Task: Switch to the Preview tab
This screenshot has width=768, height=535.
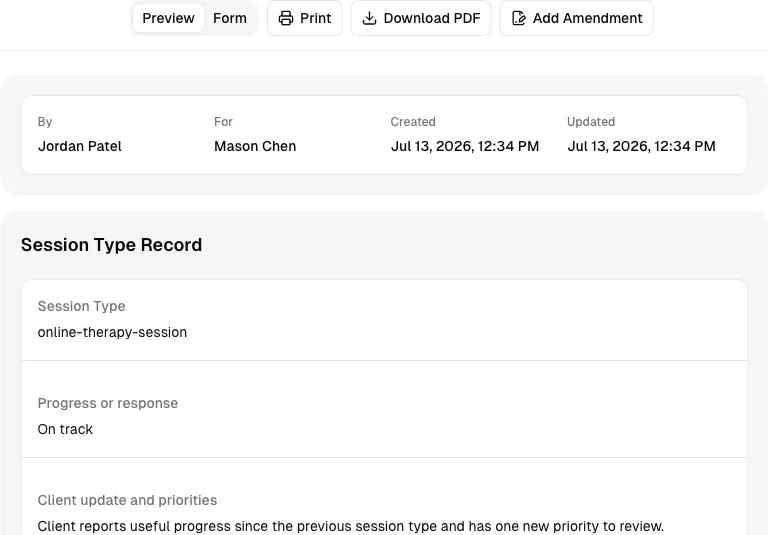Action: (168, 18)
